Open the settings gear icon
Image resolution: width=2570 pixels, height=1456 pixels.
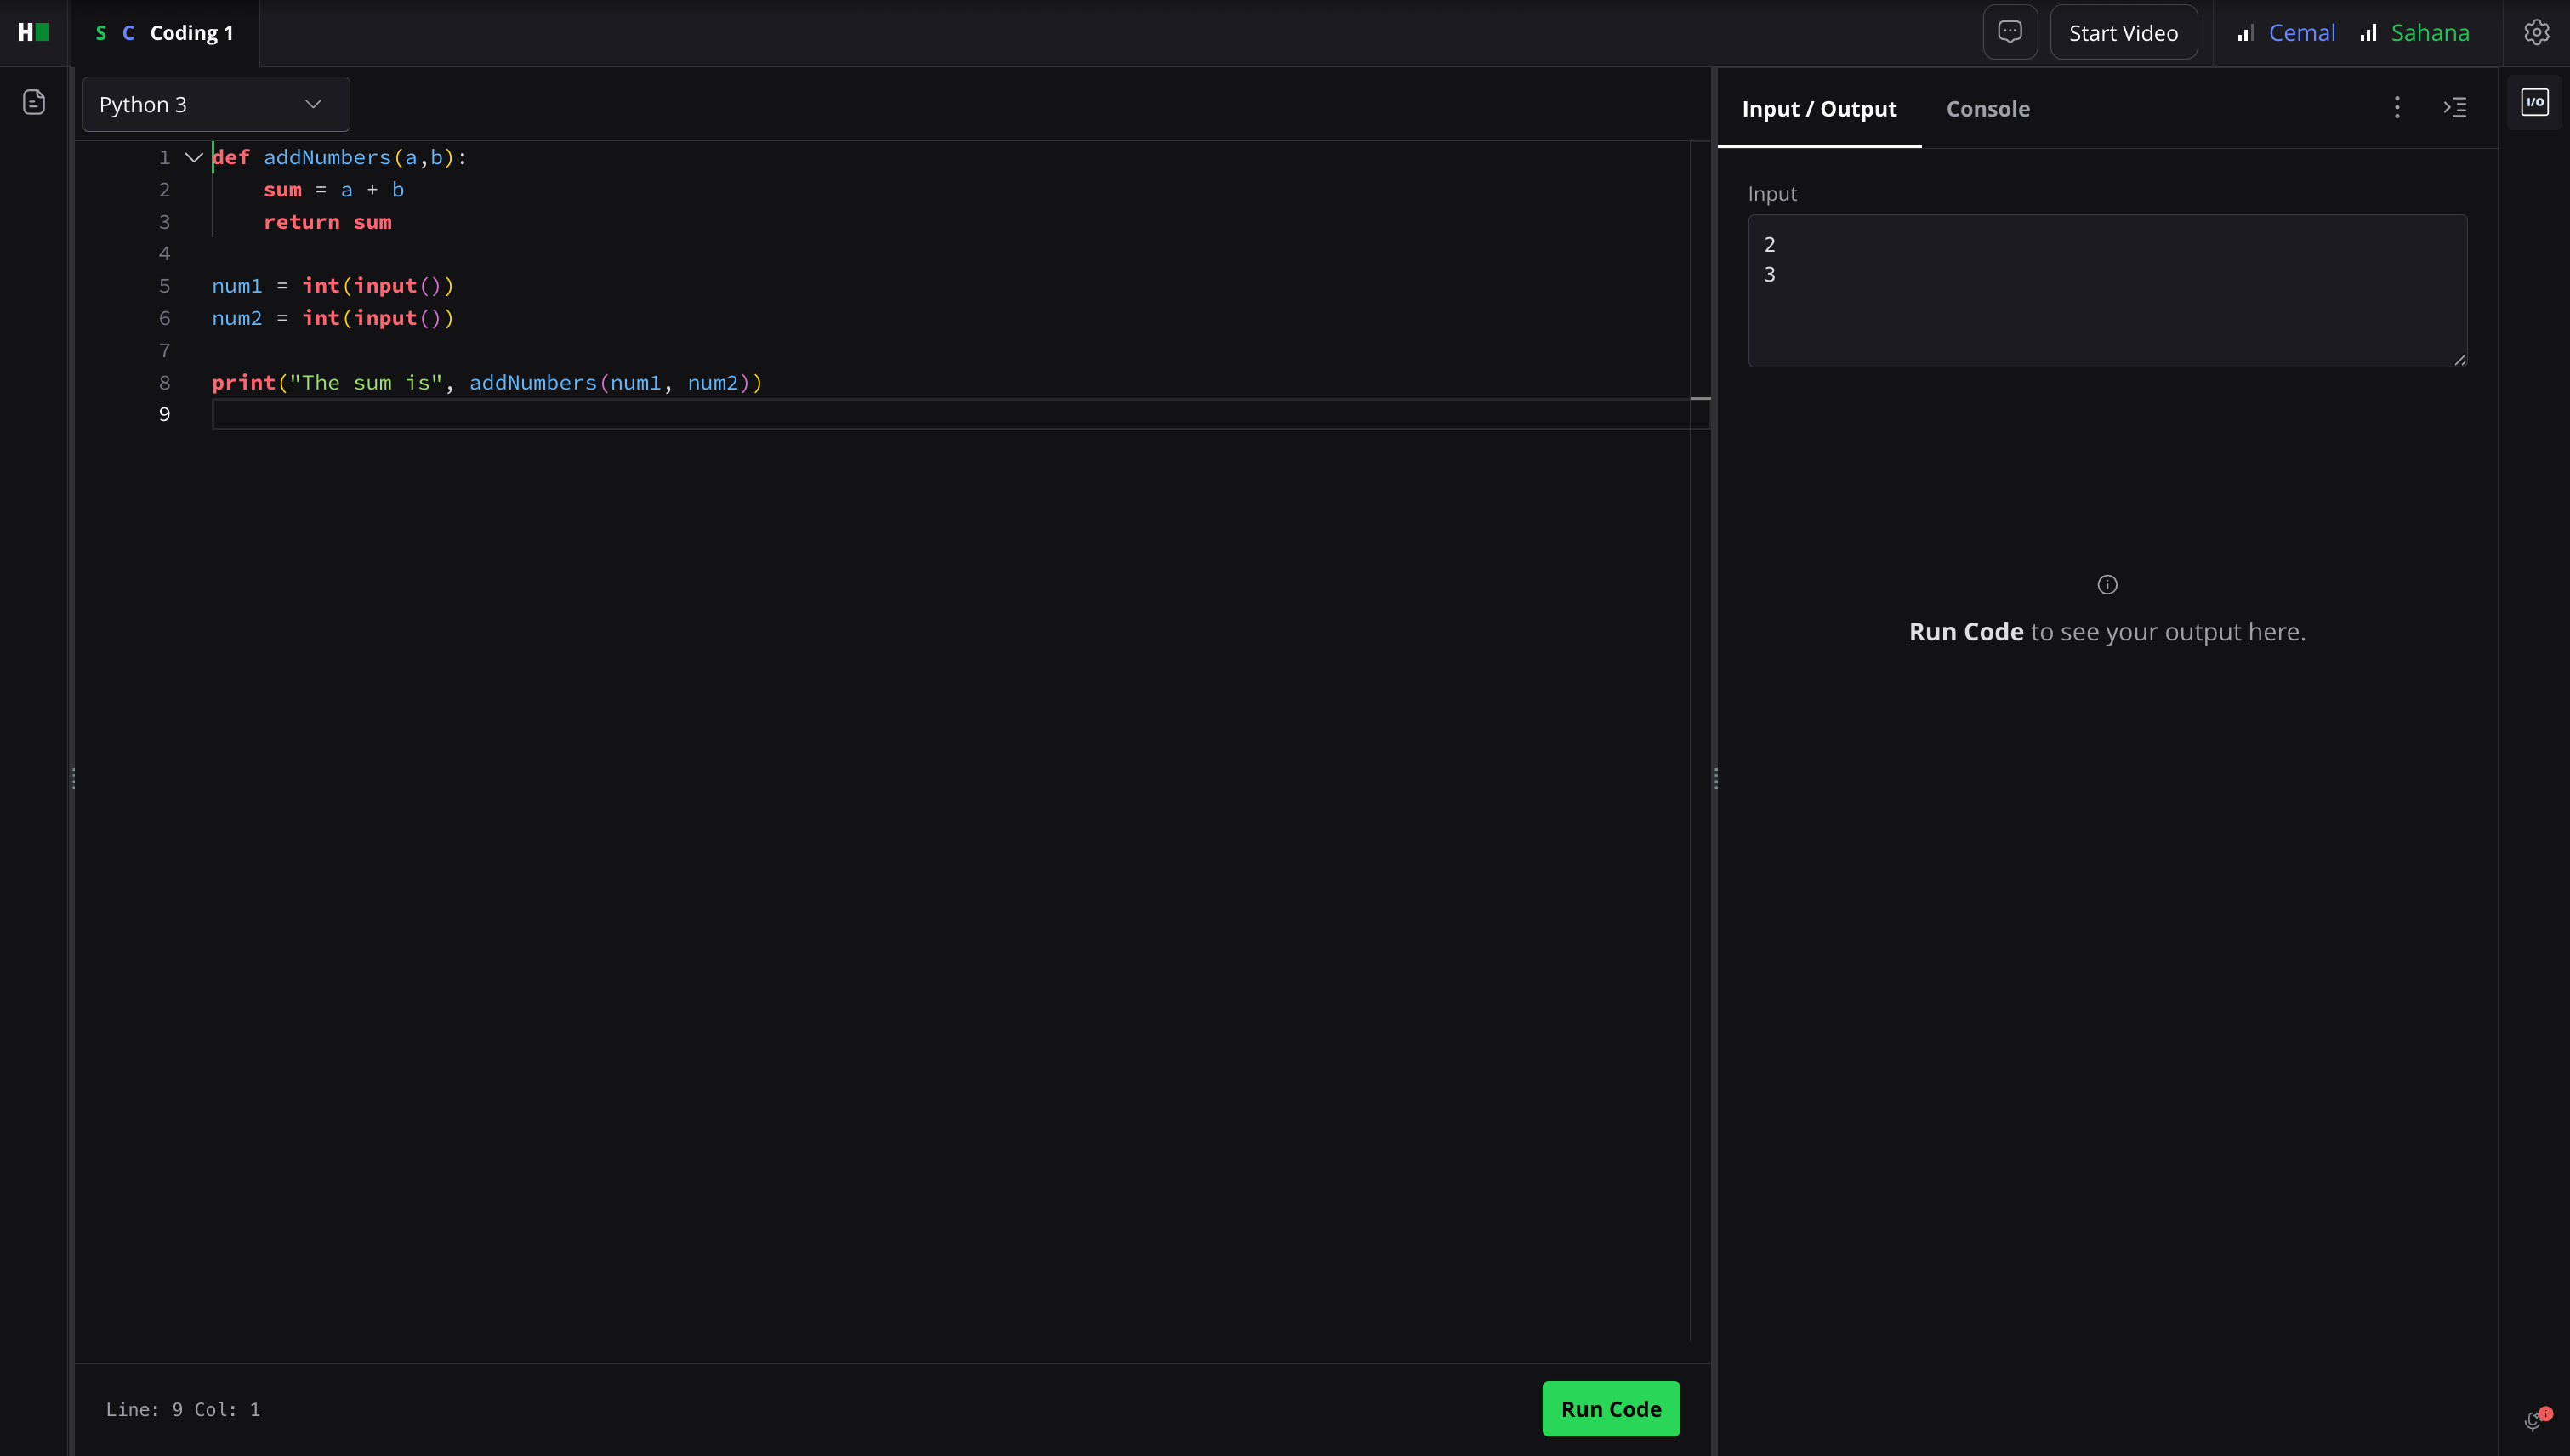tap(2535, 32)
